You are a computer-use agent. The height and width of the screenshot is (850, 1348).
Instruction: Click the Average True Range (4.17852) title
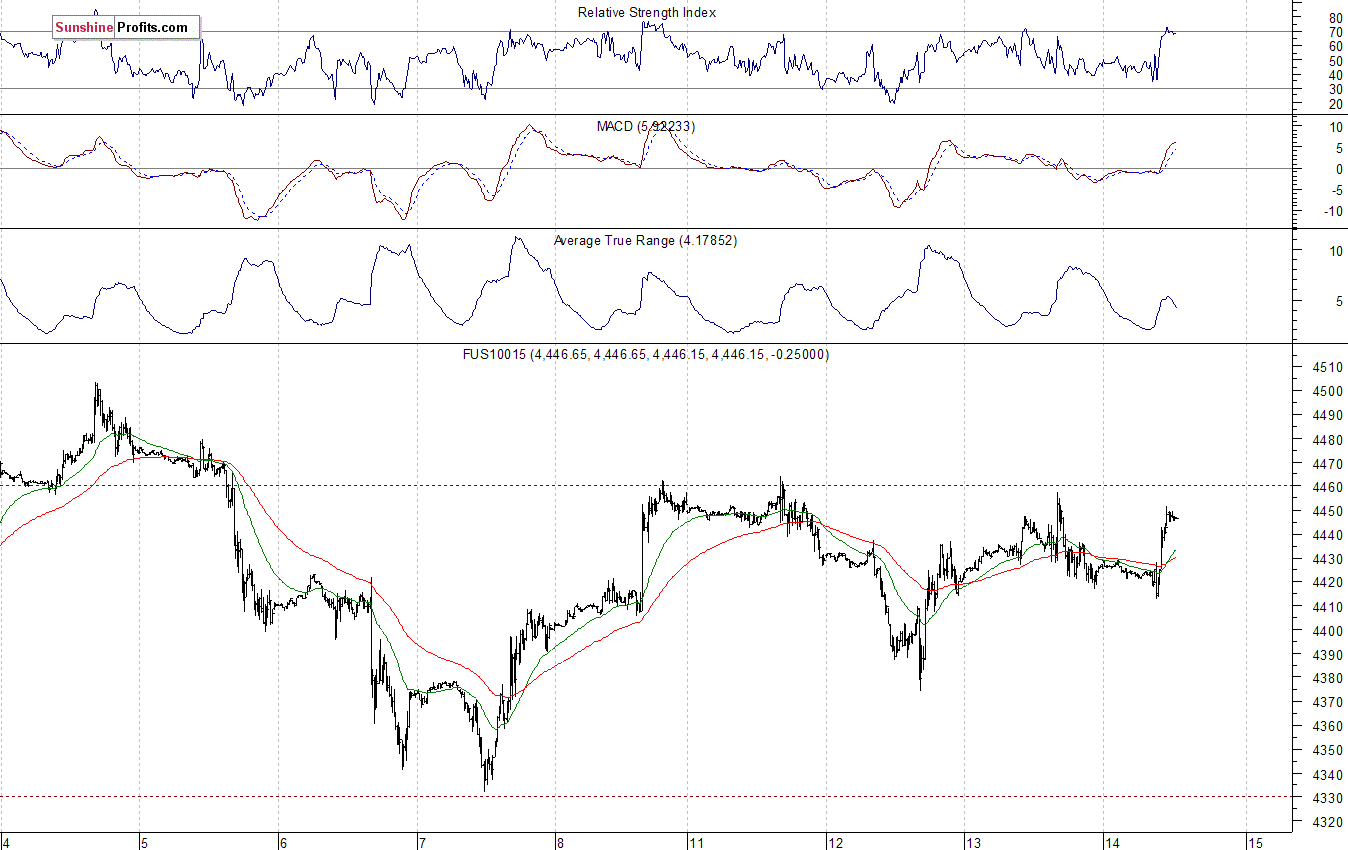point(645,241)
